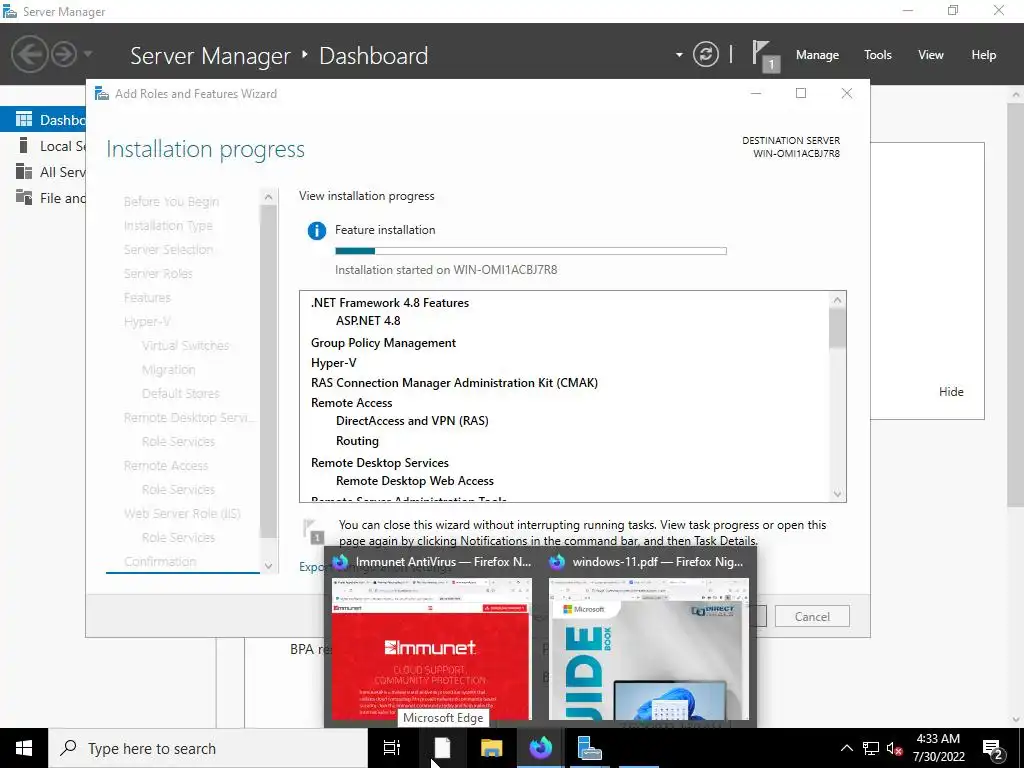Viewport: 1024px width, 768px height.
Task: Open Task View on the taskbar
Action: [x=392, y=748]
